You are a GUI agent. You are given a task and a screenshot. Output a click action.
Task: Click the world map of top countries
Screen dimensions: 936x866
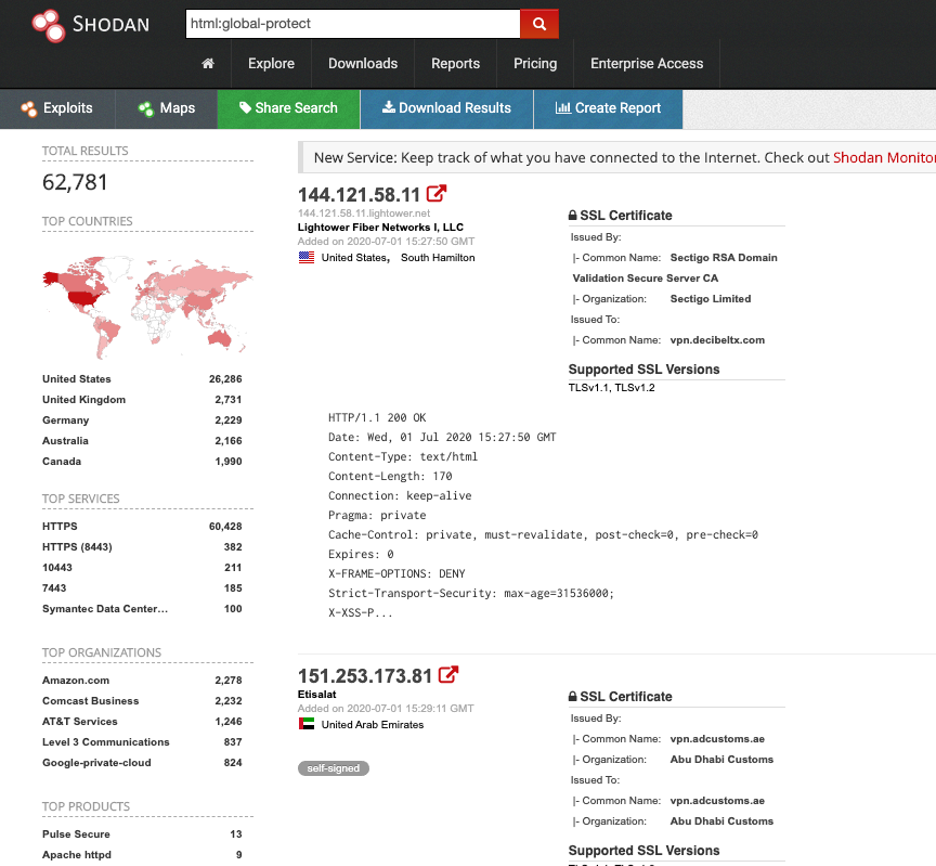(147, 306)
